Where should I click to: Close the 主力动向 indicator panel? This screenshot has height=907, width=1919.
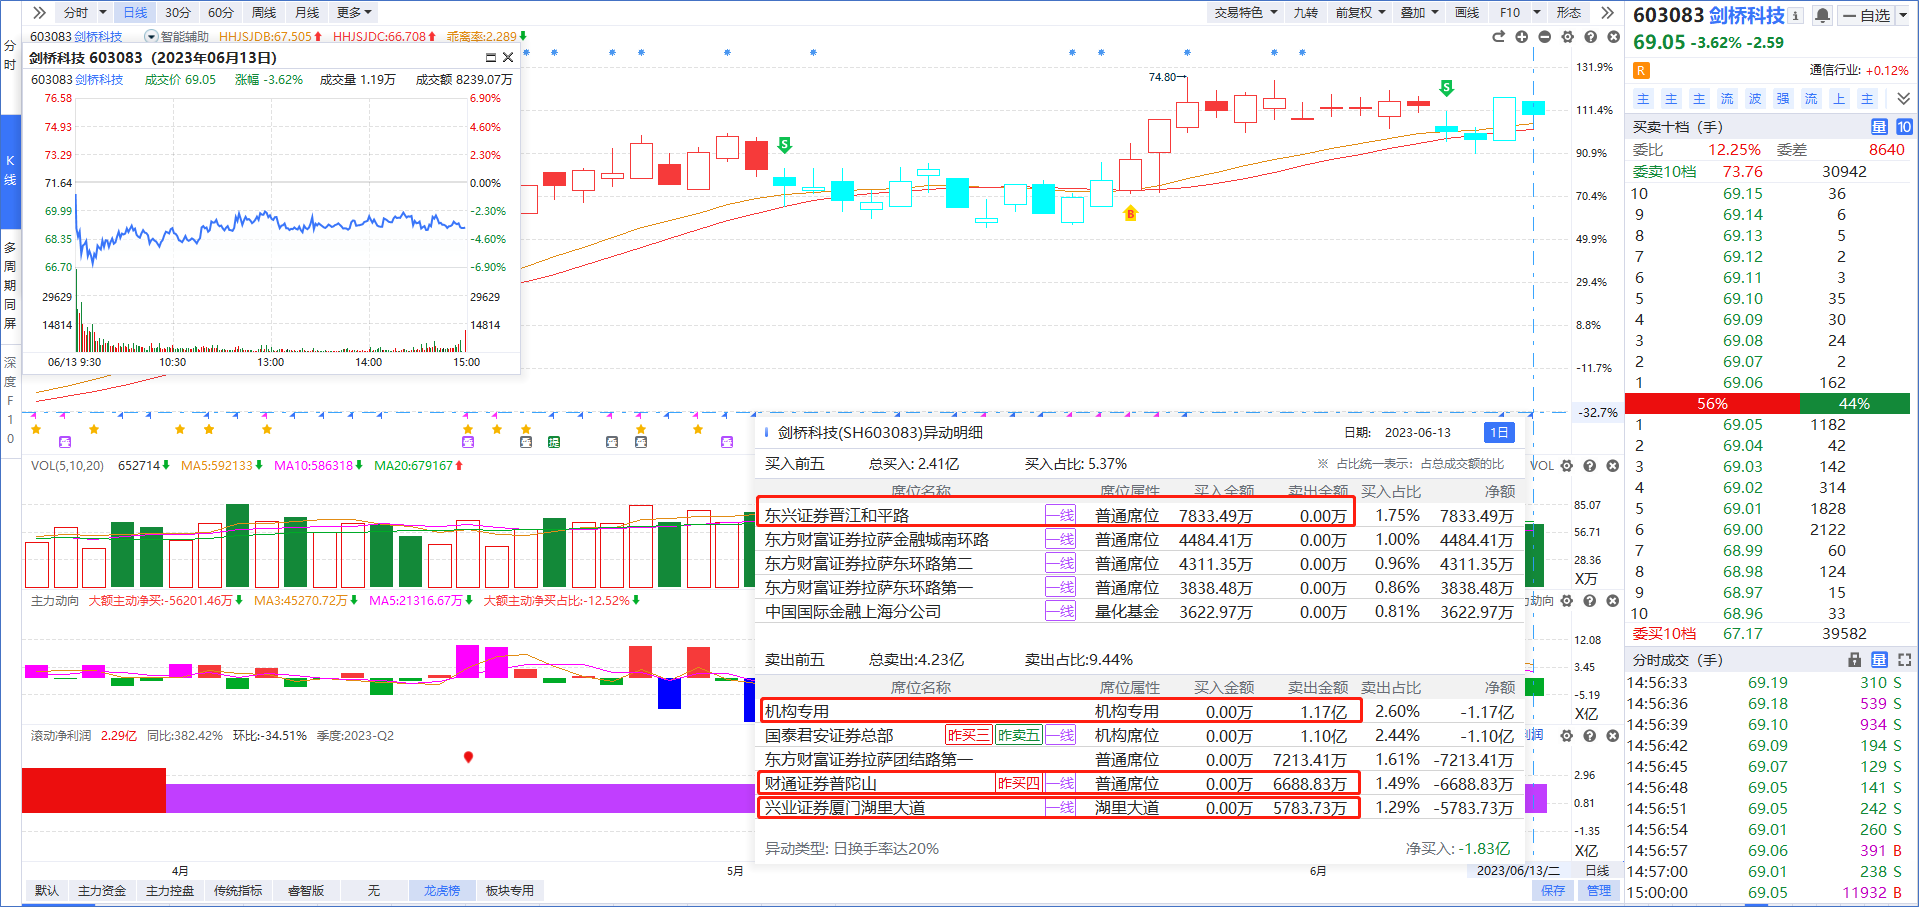[1613, 601]
